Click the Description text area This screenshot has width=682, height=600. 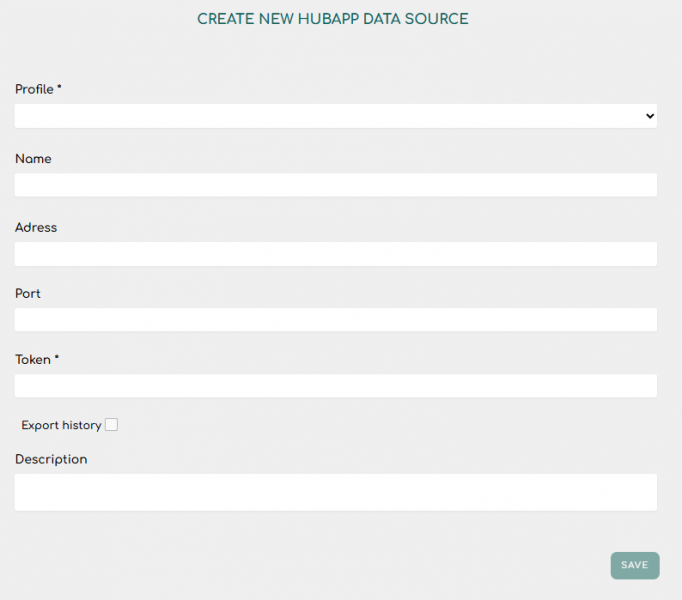click(335, 492)
